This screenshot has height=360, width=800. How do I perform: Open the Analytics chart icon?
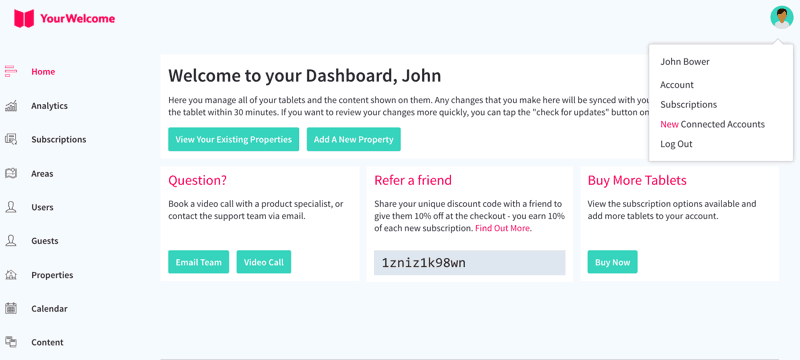[x=11, y=106]
